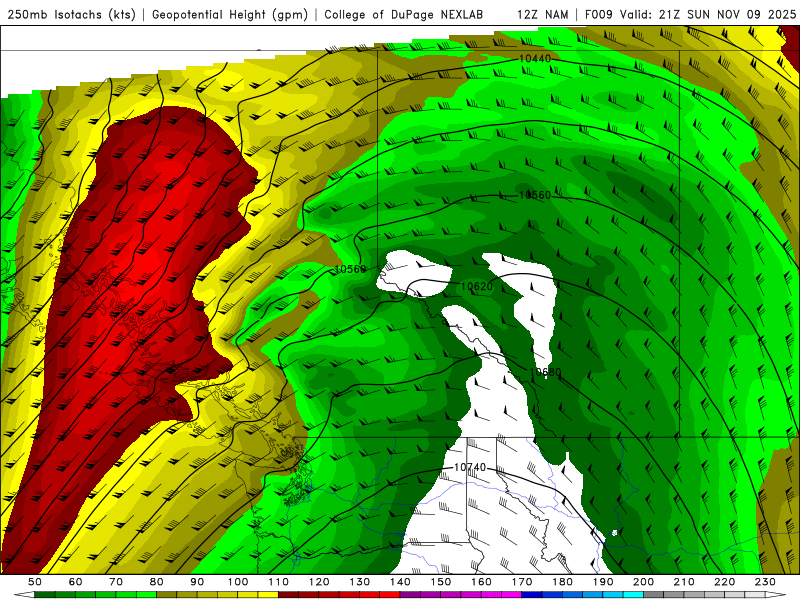The height and width of the screenshot is (600, 800).
Task: Click the 'College of DuPage NEXLAB' text
Action: tap(404, 15)
